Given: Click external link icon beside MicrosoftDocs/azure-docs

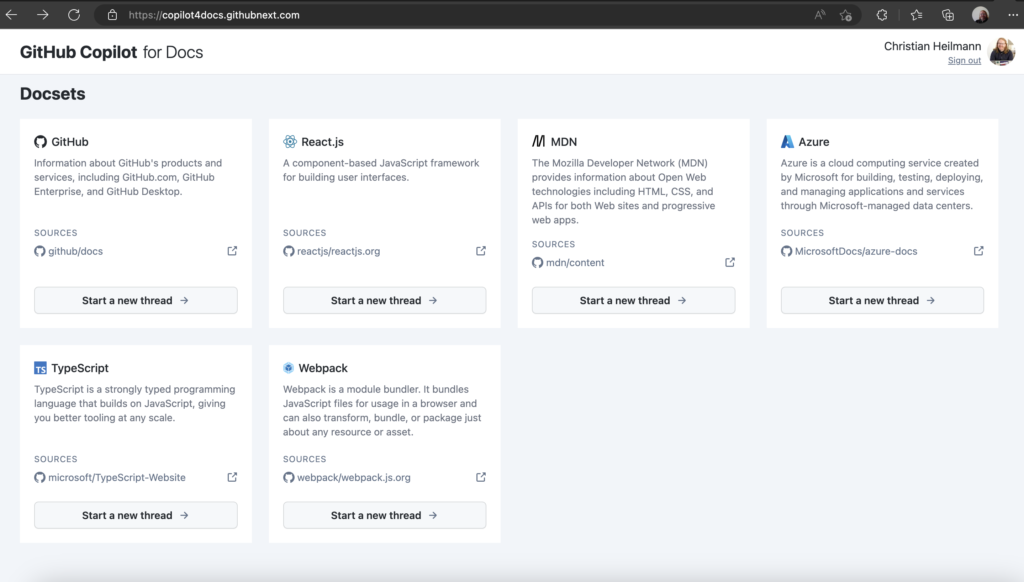Looking at the screenshot, I should pos(978,251).
